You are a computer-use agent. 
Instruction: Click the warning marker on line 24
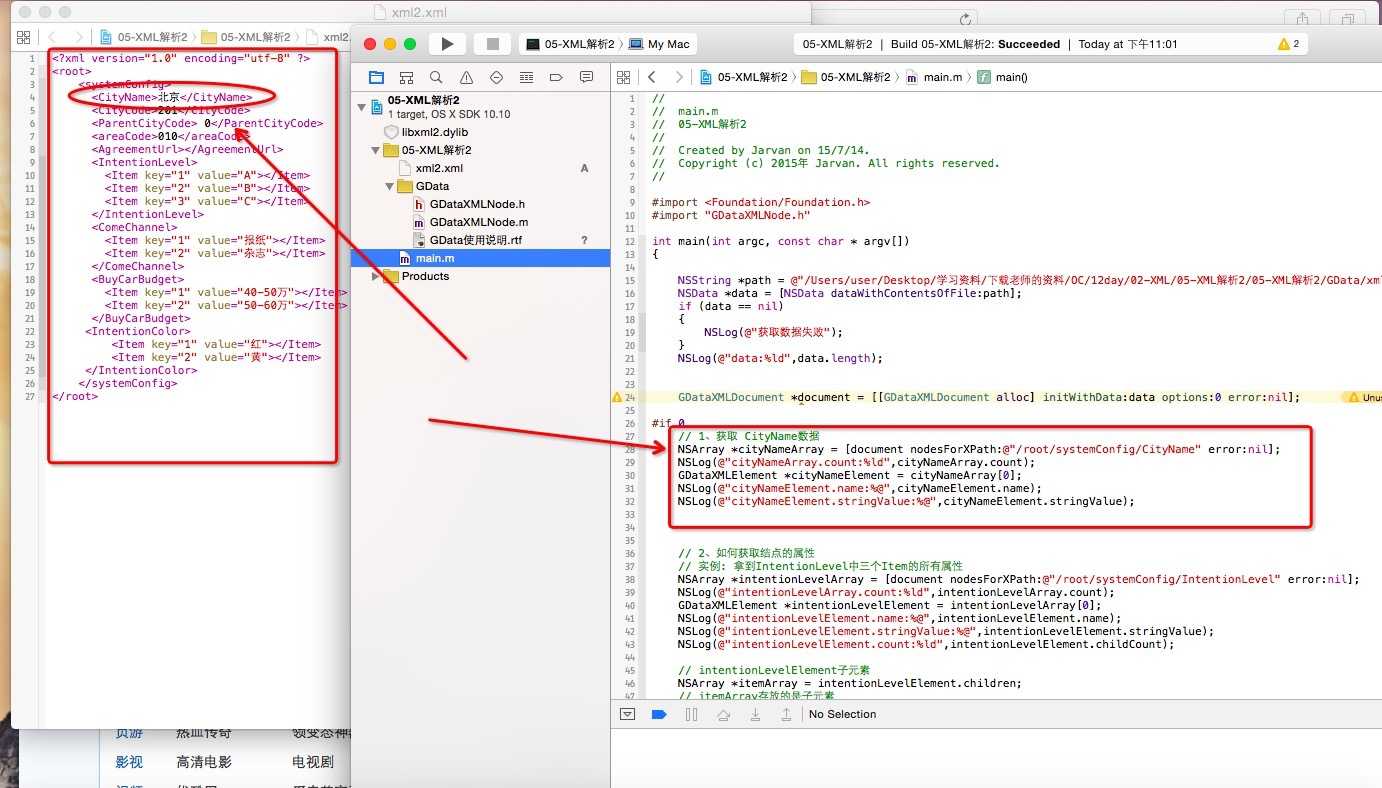point(617,397)
